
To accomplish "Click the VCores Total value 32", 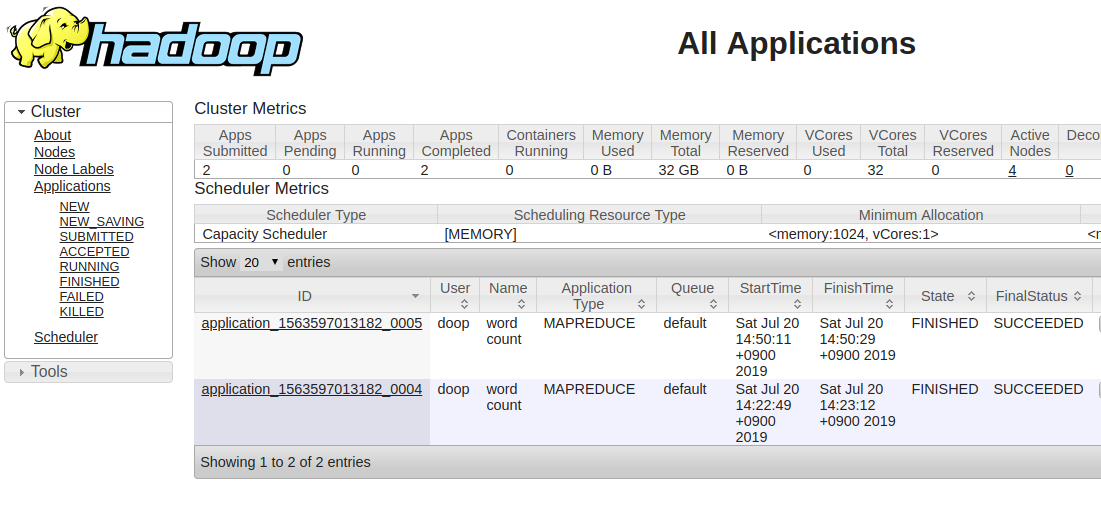I will point(875,170).
